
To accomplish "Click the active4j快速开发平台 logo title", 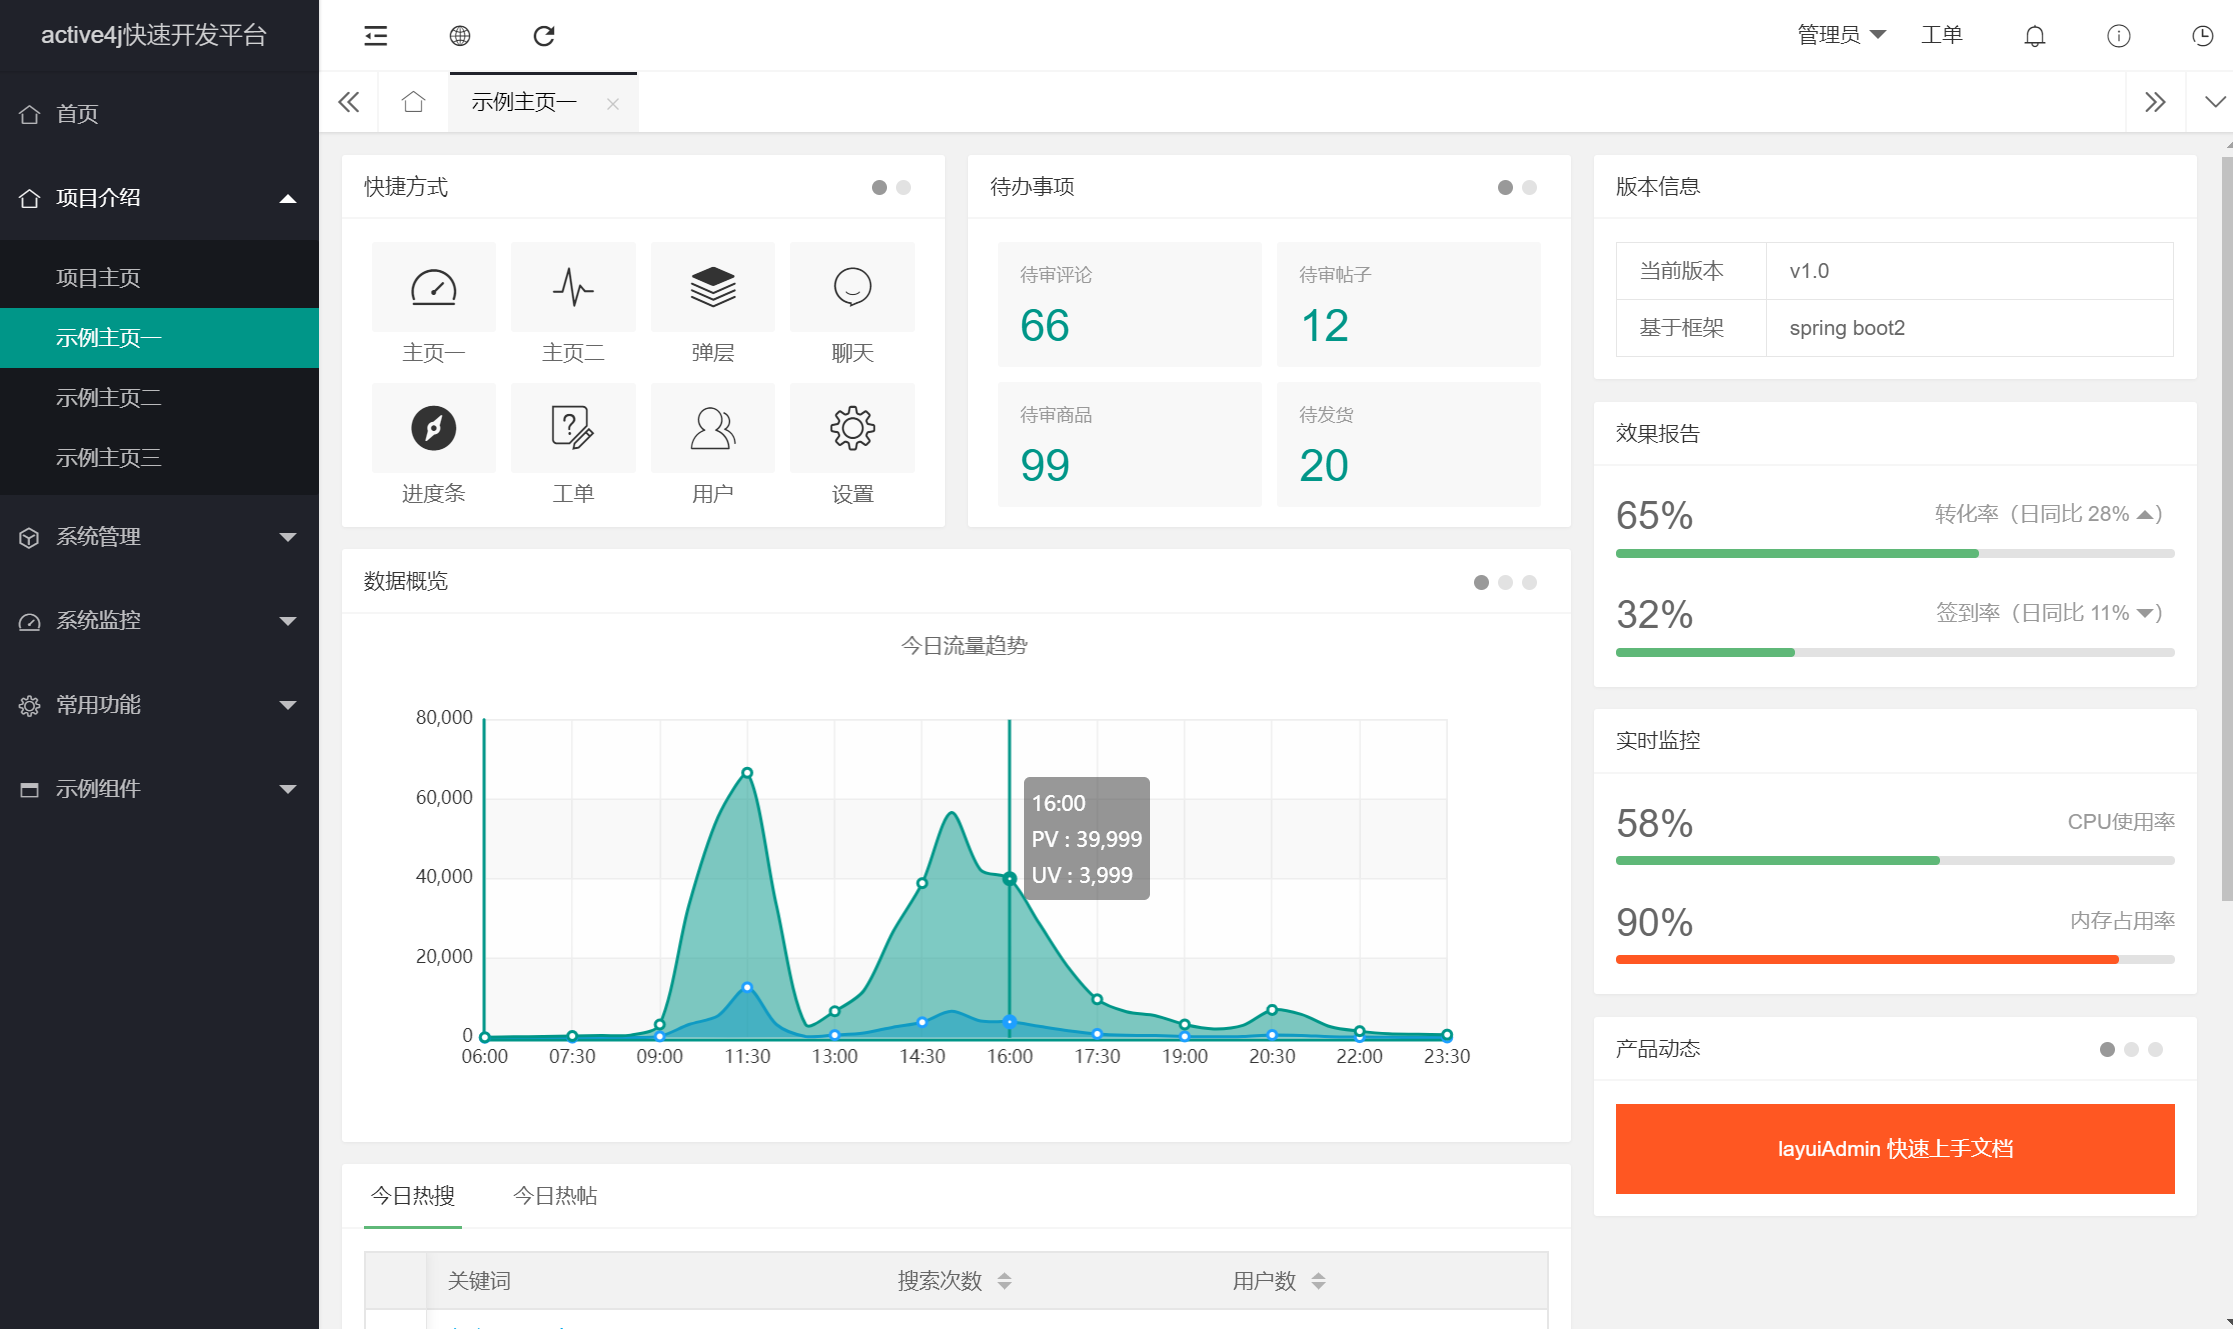I will pyautogui.click(x=154, y=35).
